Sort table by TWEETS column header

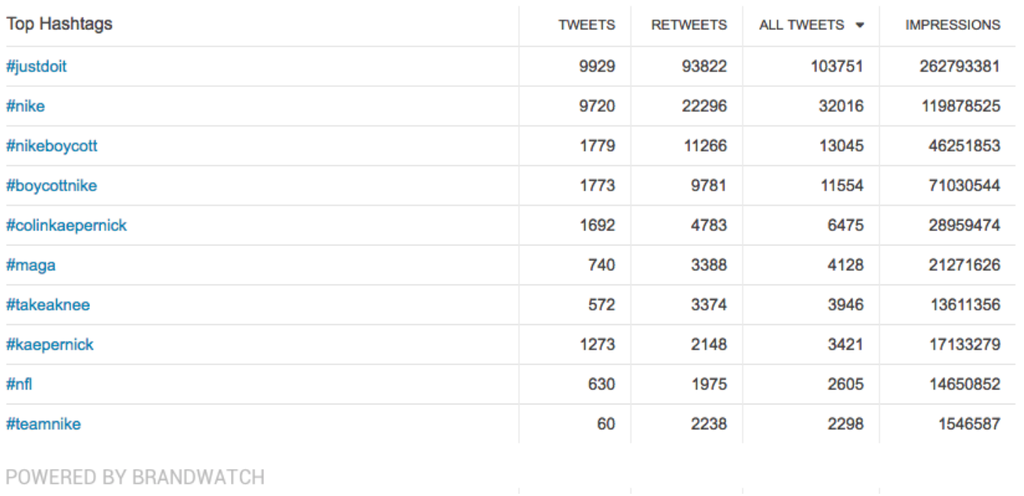pos(587,25)
